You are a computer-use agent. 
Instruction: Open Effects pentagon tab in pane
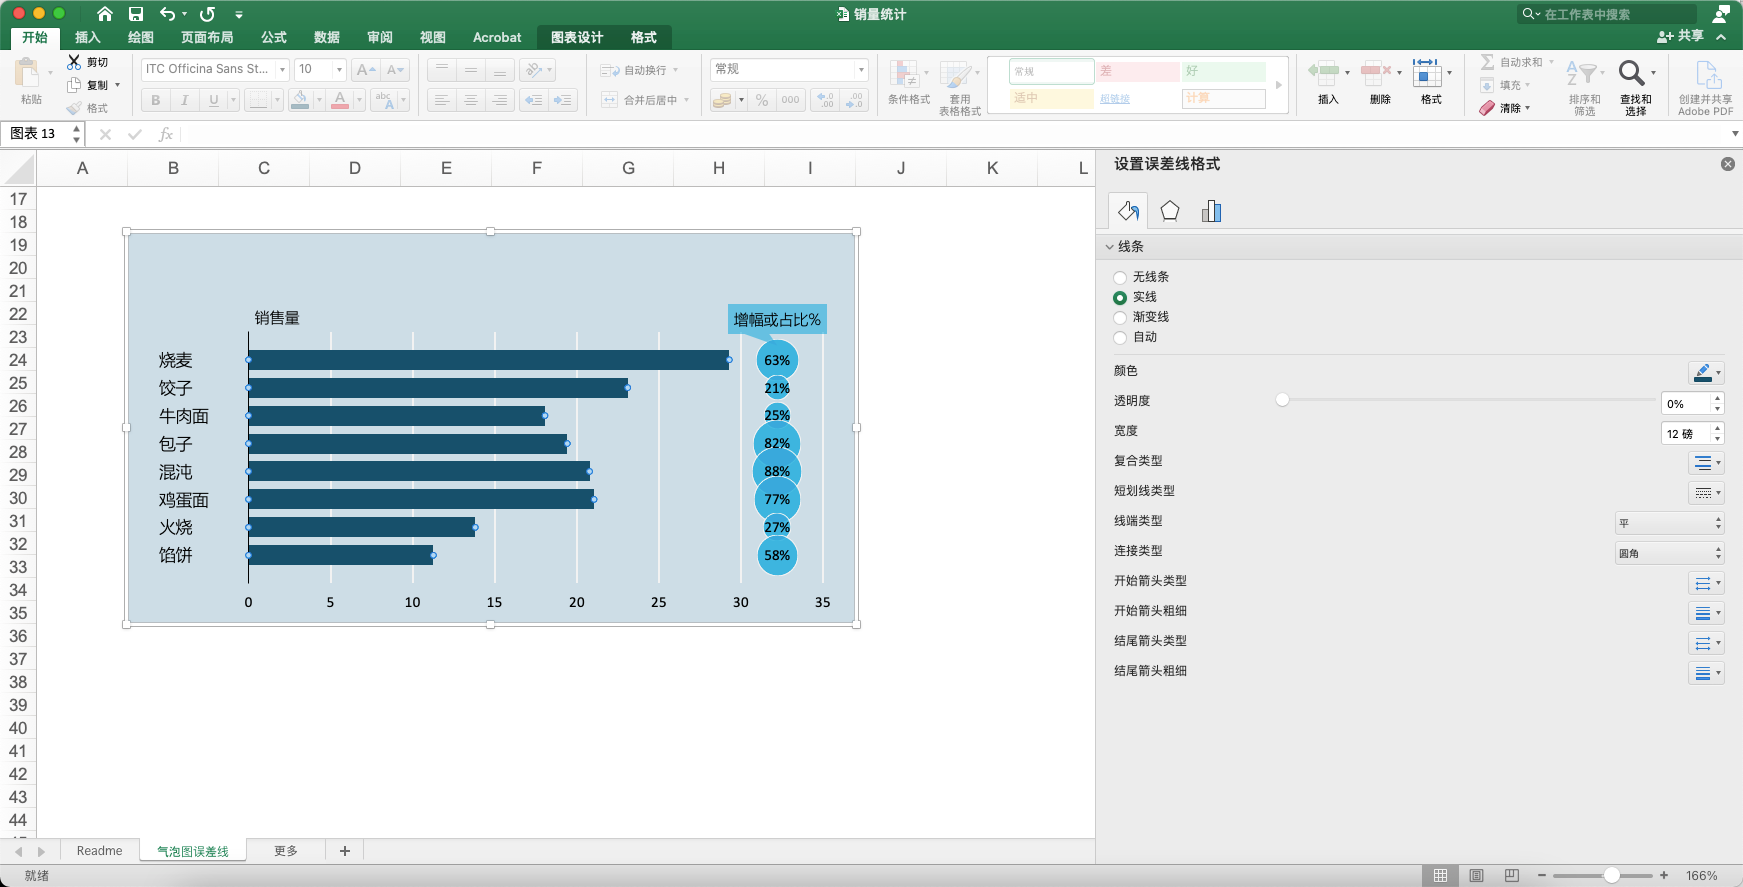coord(1170,211)
